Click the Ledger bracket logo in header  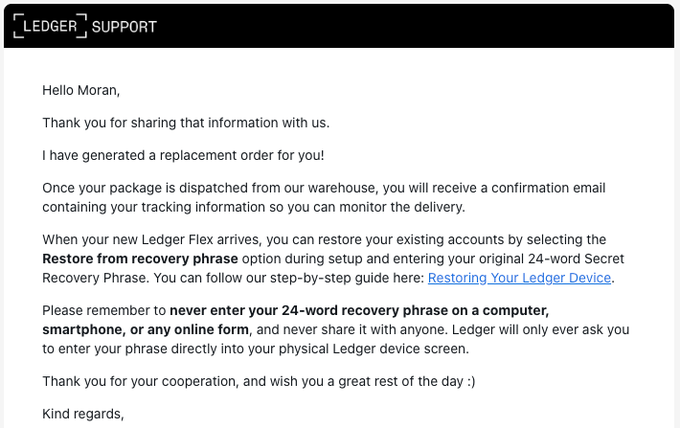[50, 26]
